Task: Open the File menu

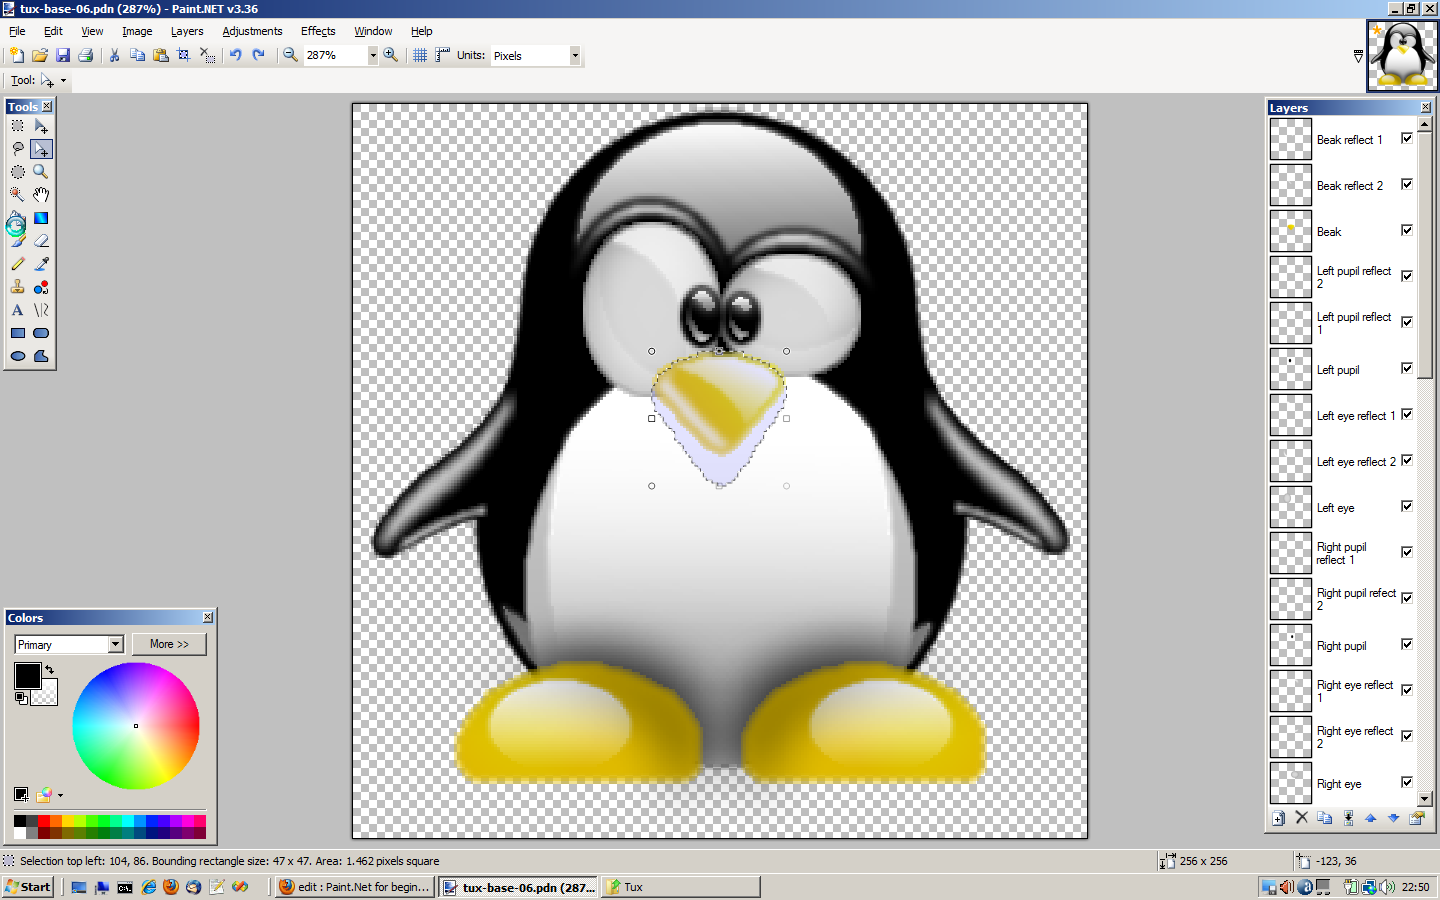Action: (x=17, y=31)
